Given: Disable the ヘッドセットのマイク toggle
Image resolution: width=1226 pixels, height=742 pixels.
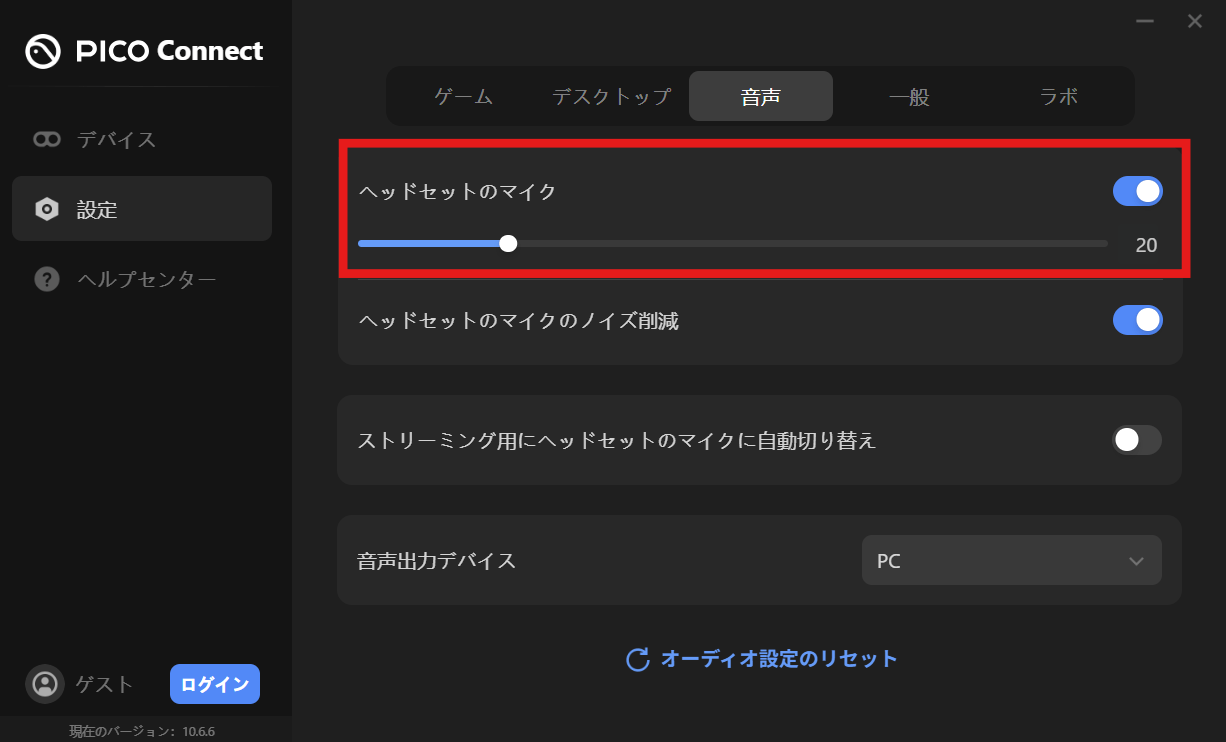Looking at the screenshot, I should pos(1137,191).
